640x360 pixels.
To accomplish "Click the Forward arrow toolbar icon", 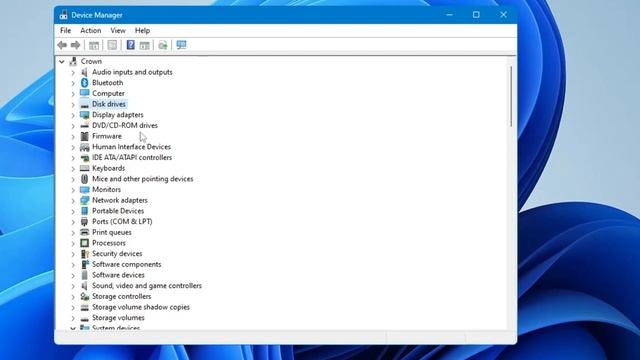I will [75, 45].
